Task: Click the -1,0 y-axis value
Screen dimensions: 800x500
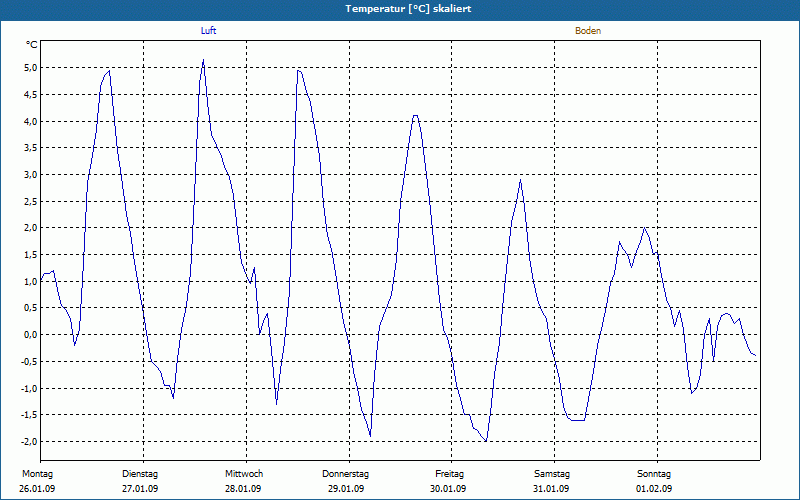Action: coord(29,388)
